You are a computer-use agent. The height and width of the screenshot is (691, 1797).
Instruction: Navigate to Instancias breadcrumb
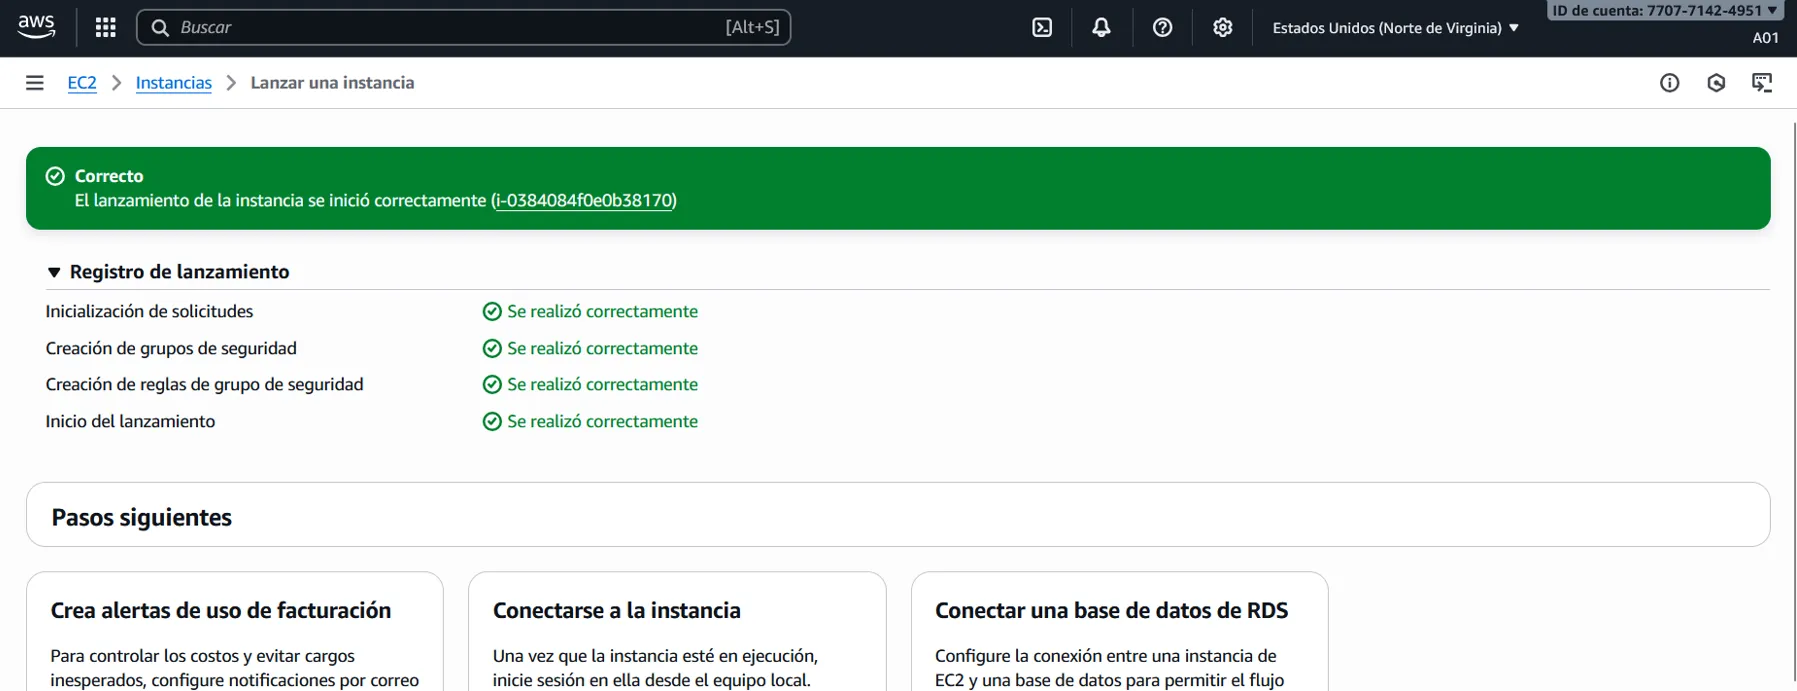click(173, 83)
